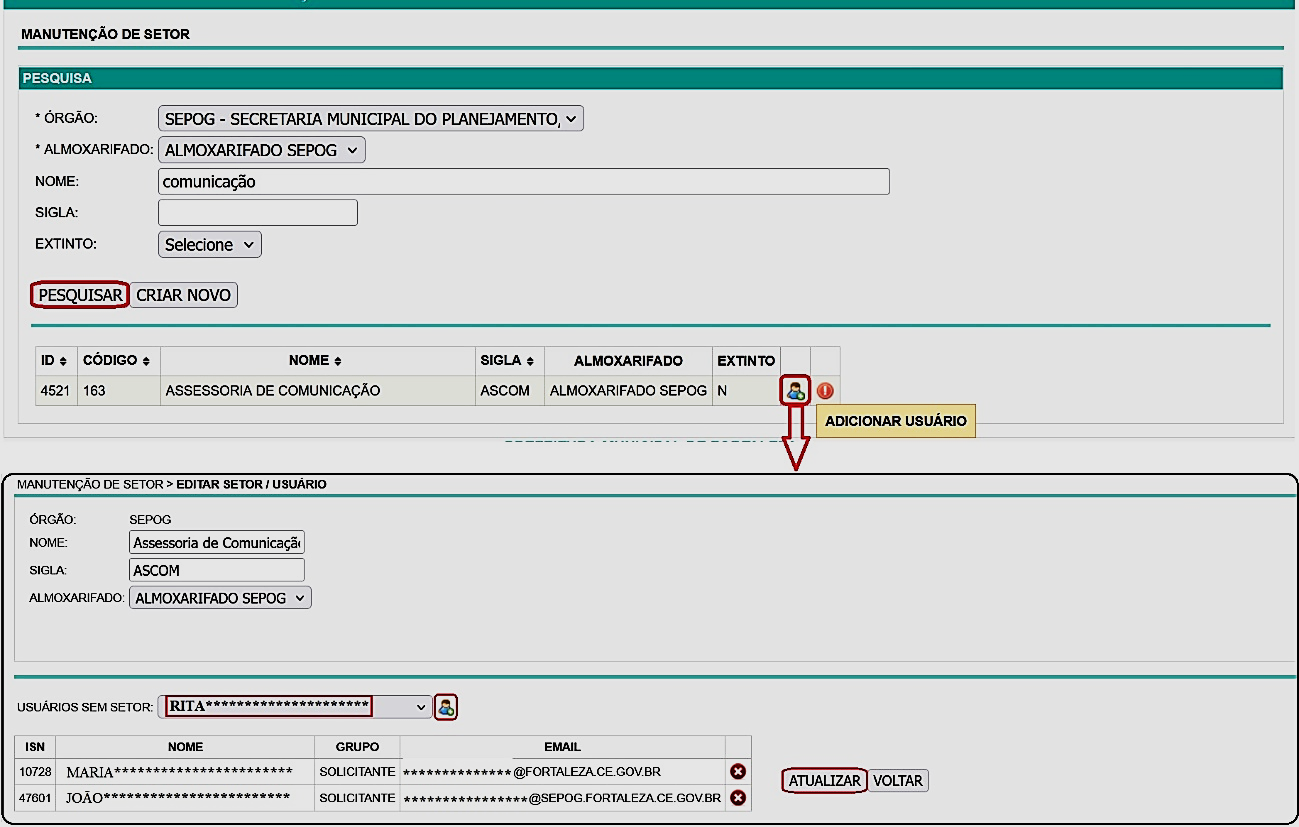Click ISN 47601 in users table

pos(35,798)
